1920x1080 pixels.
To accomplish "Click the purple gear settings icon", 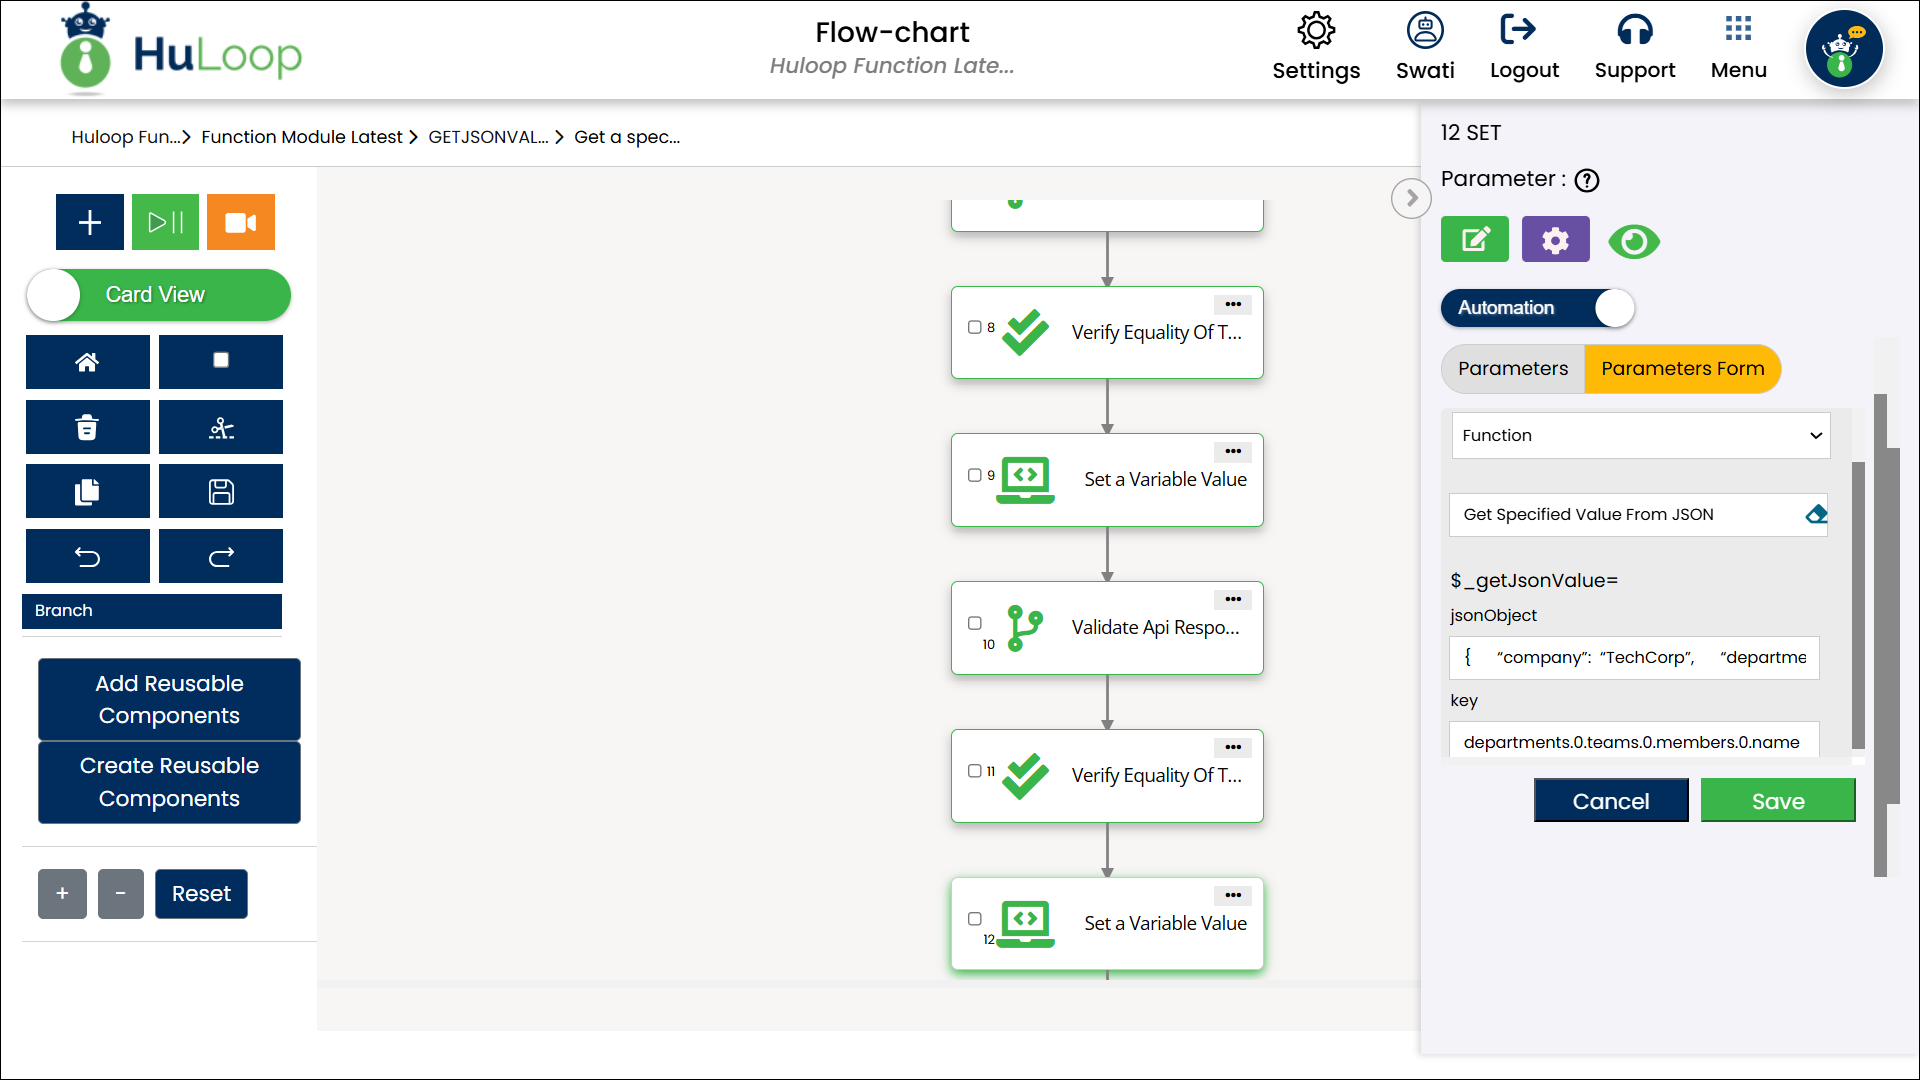I will pyautogui.click(x=1555, y=240).
